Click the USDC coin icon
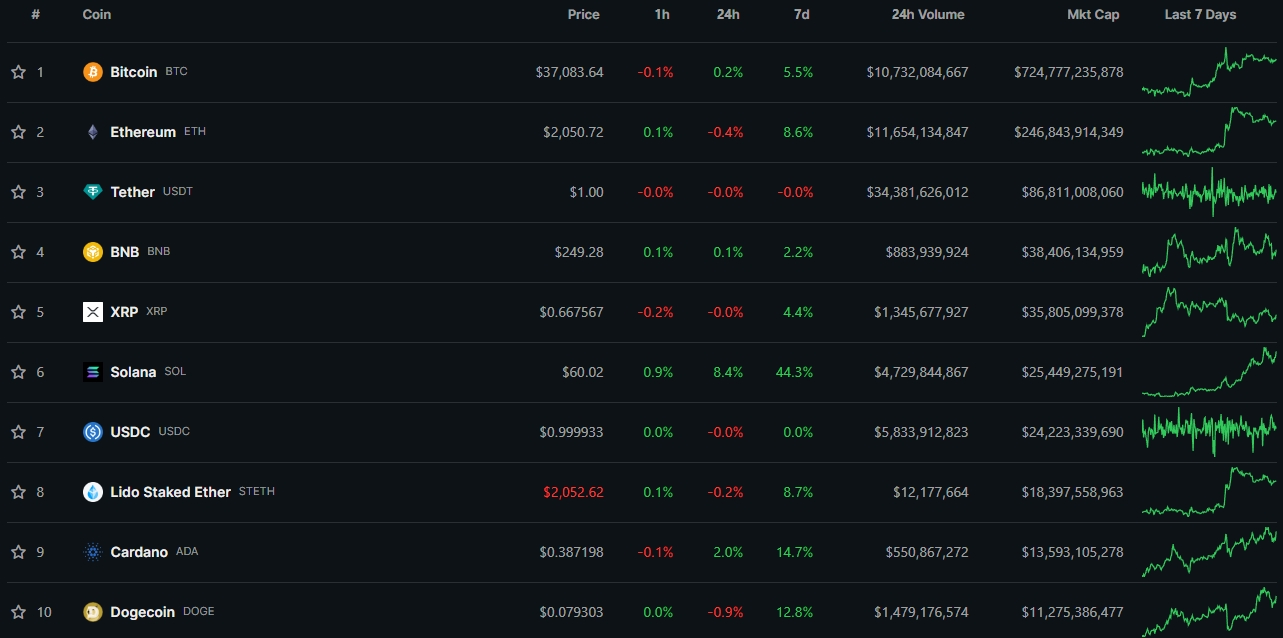 [x=93, y=432]
